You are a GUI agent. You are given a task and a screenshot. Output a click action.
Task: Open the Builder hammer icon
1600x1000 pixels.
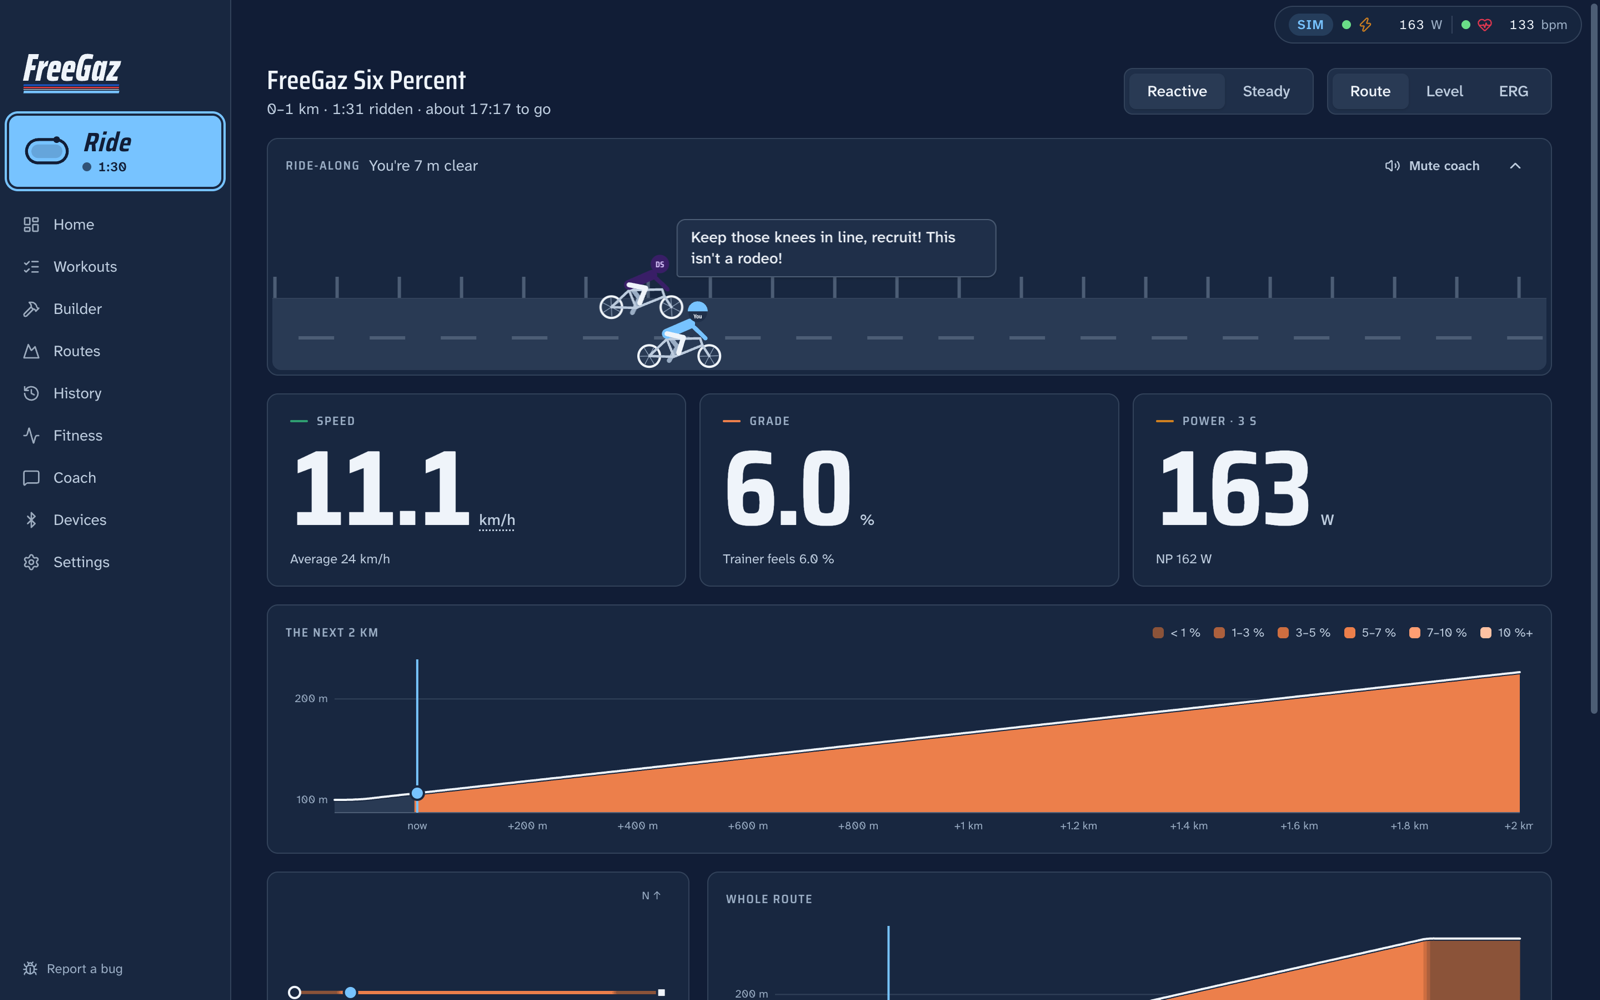click(31, 308)
